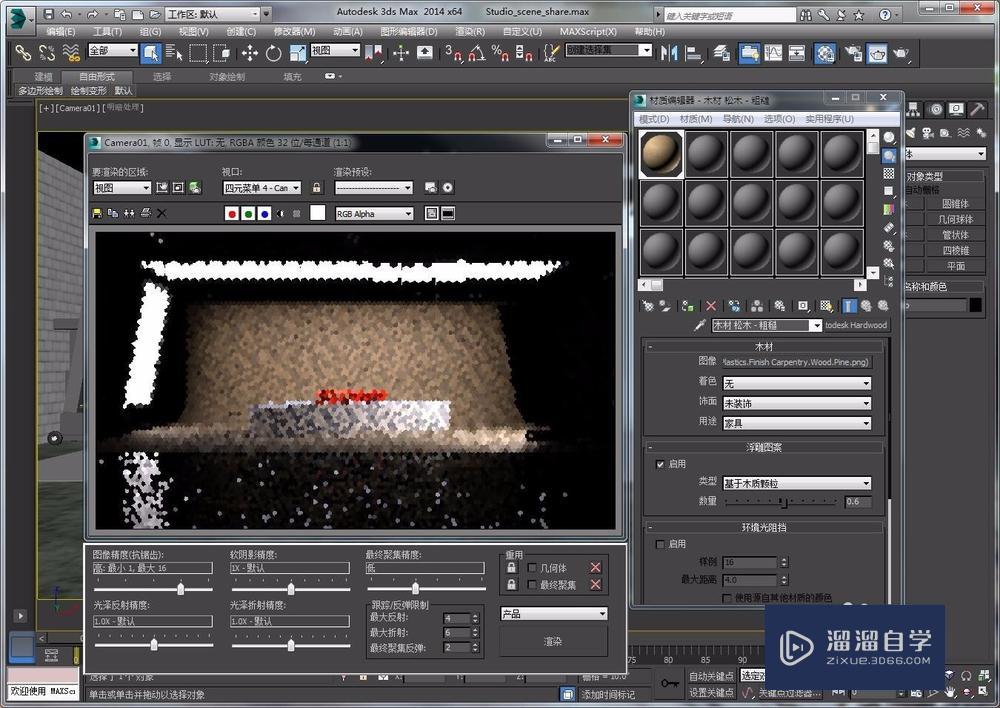Viewport: 1000px width, 708px height.
Task: Select the wood material sample sphere
Action: pos(661,154)
